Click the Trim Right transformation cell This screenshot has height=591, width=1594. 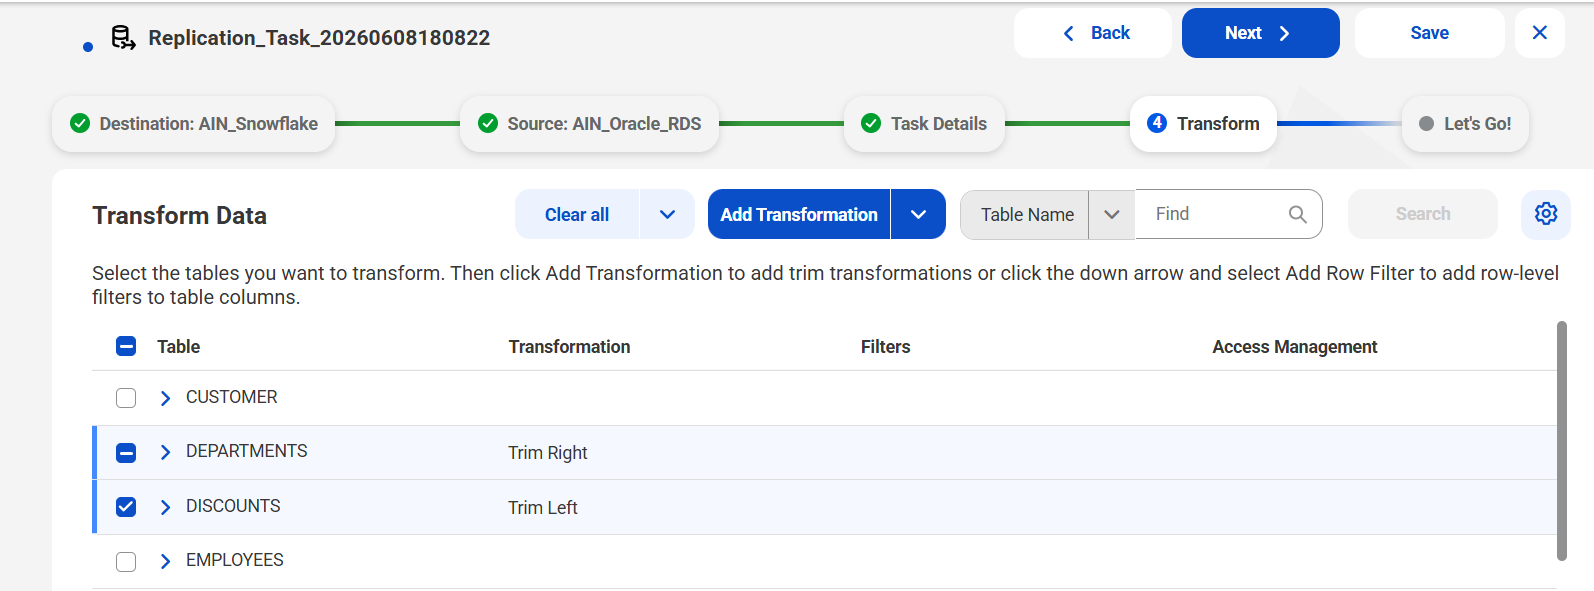[x=547, y=453]
